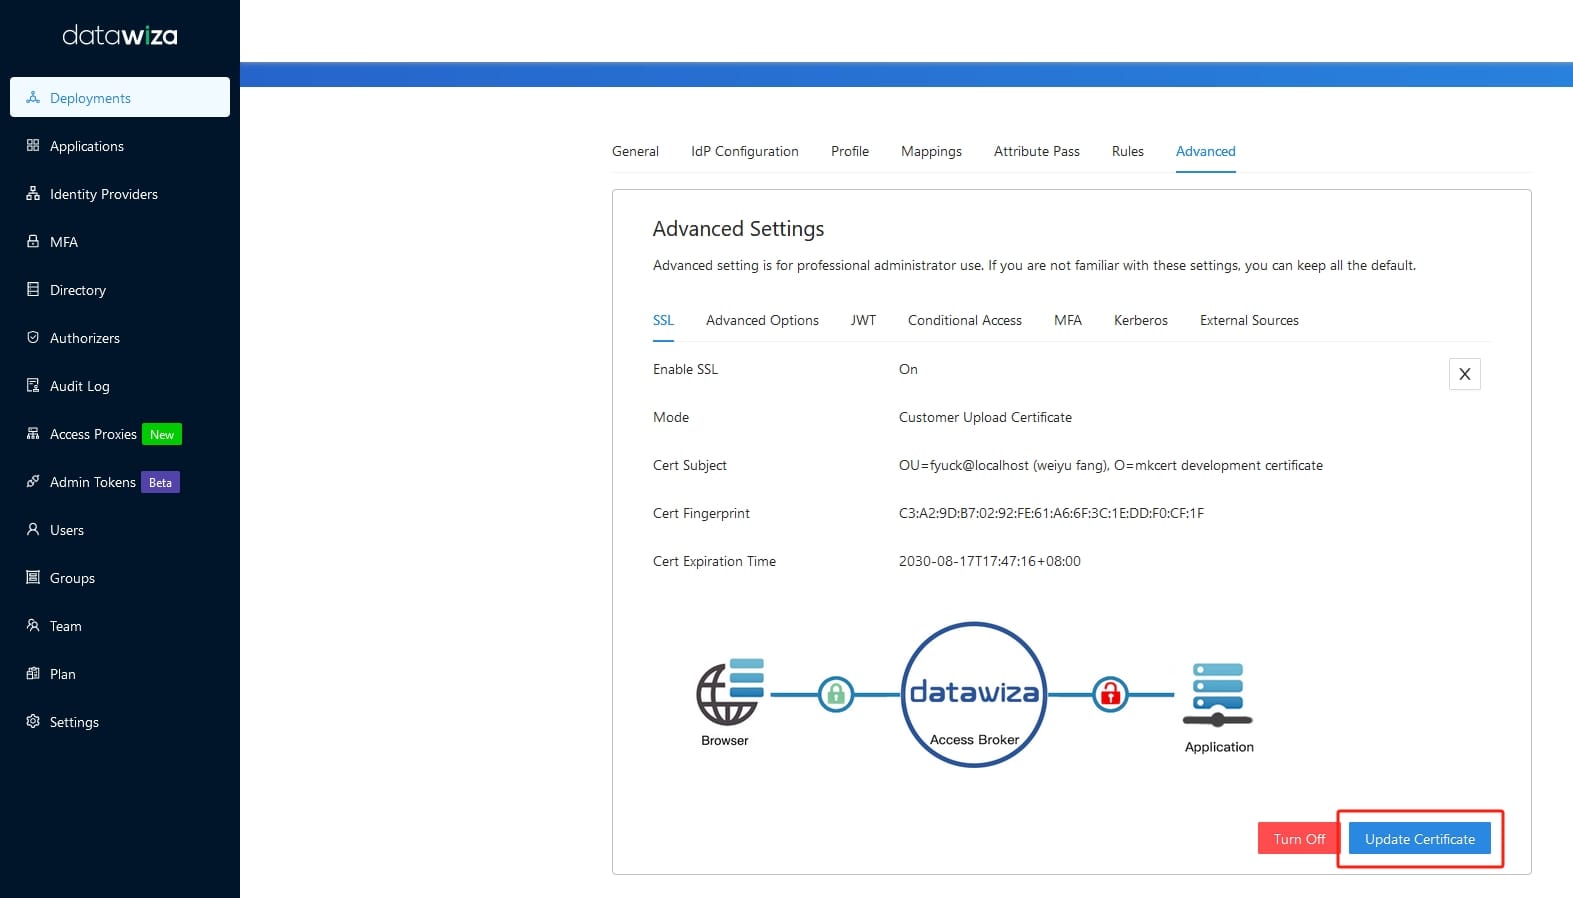Click the datawiza Access Broker circle
1573x898 pixels.
974,695
